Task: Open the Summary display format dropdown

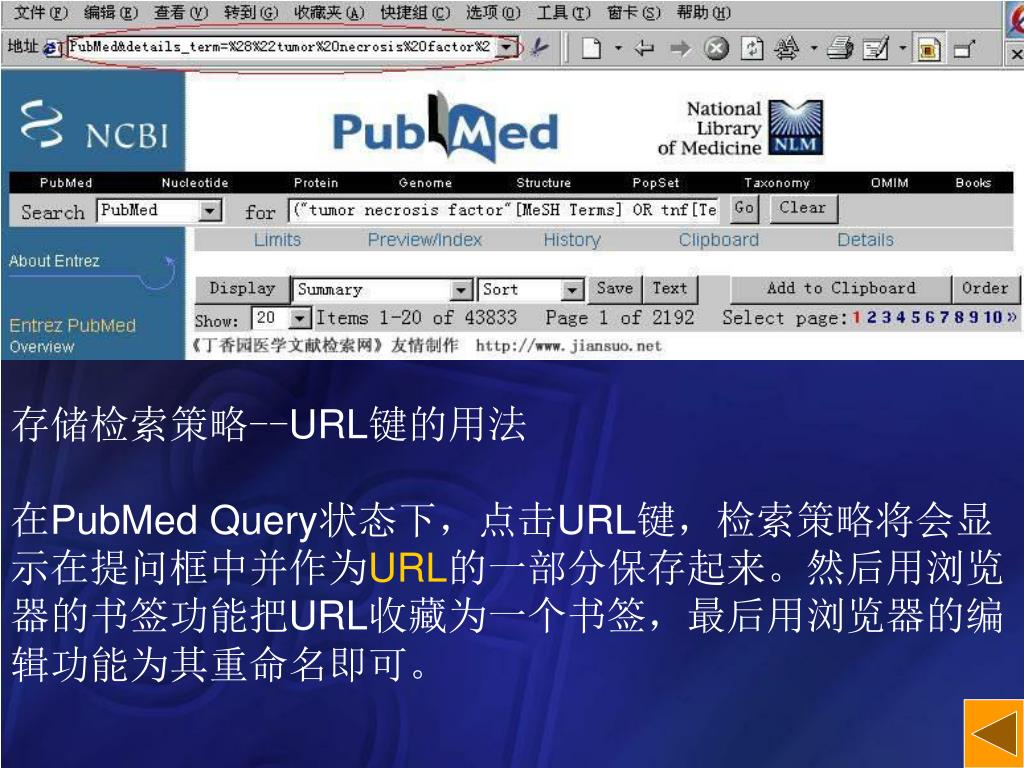Action: [382, 289]
